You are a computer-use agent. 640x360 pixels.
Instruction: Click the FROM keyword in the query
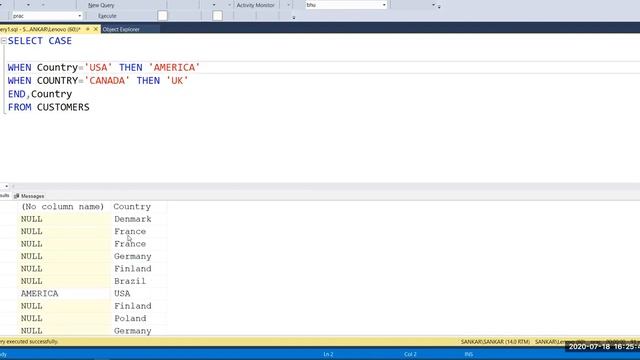click(19, 107)
